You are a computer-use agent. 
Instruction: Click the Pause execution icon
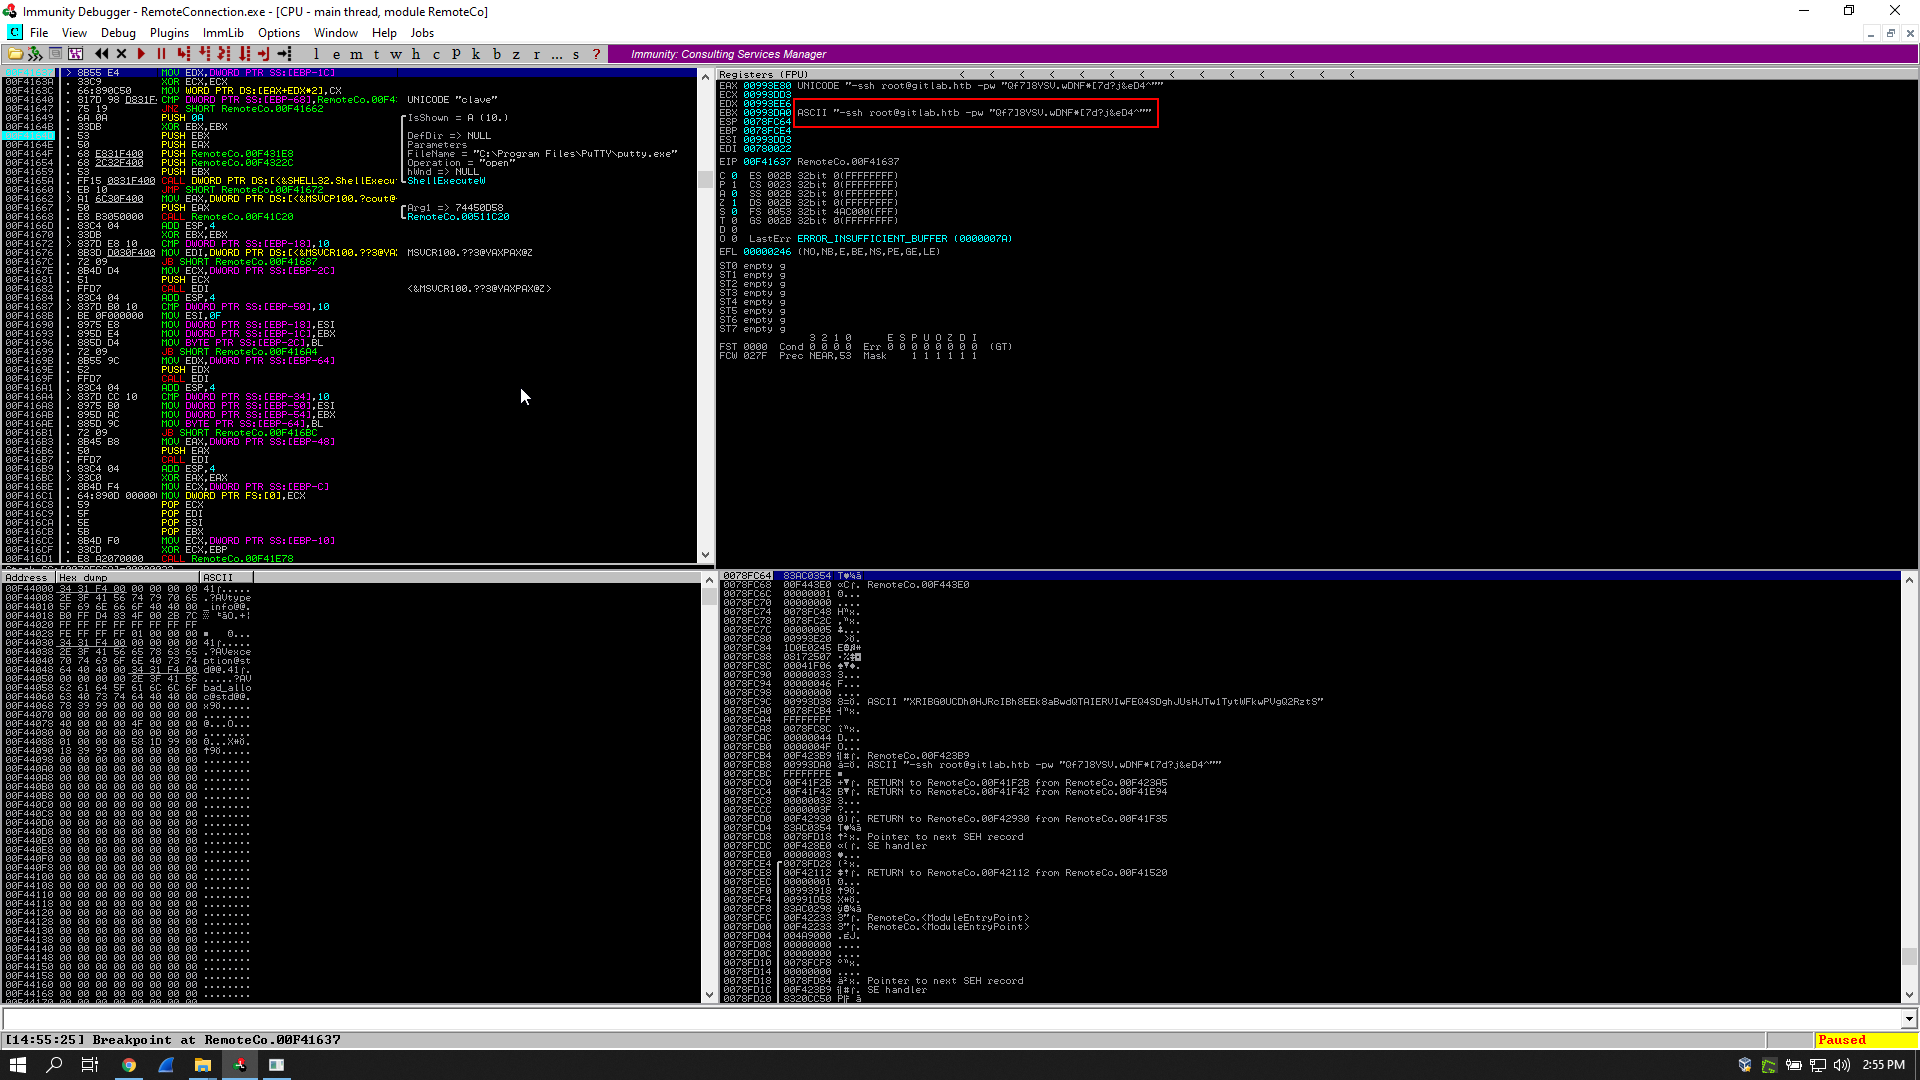click(161, 54)
